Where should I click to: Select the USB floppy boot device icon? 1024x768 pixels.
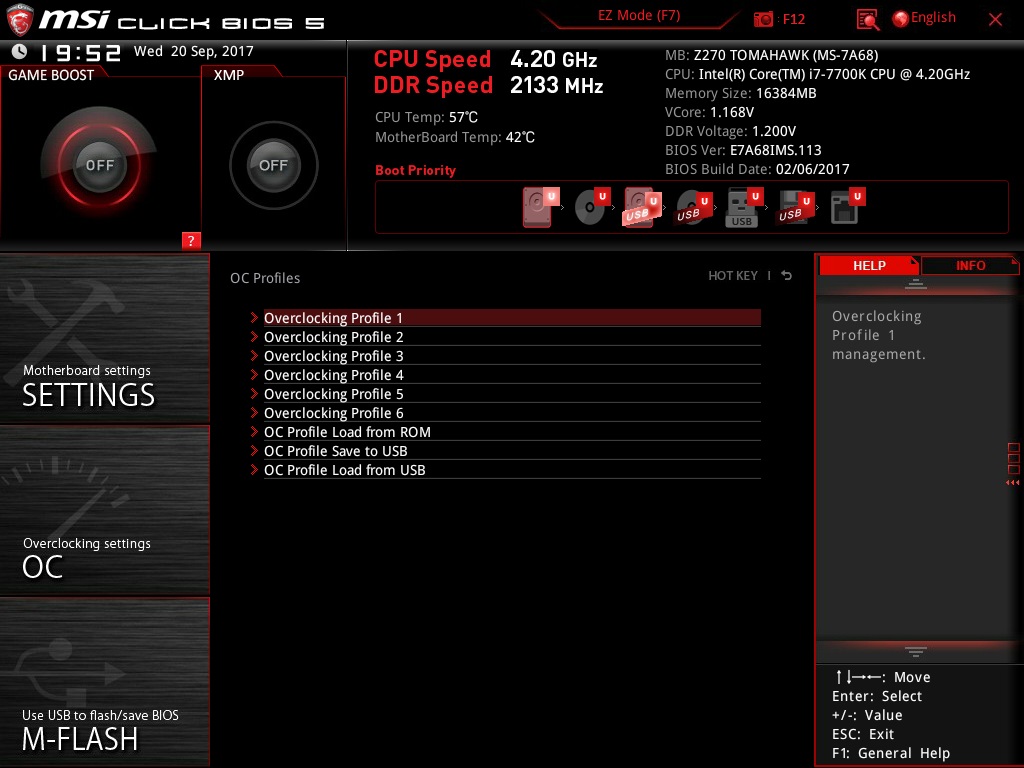[795, 207]
